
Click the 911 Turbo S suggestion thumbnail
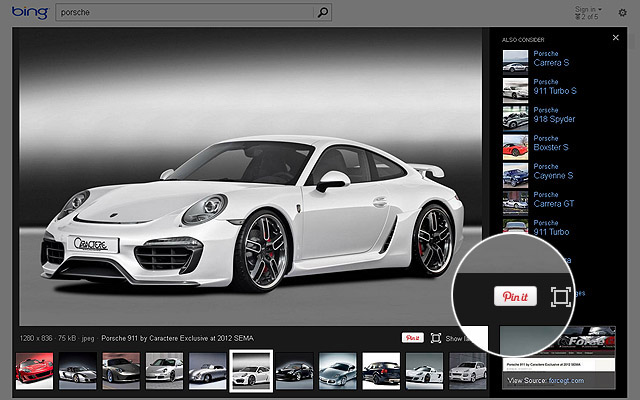tap(515, 90)
